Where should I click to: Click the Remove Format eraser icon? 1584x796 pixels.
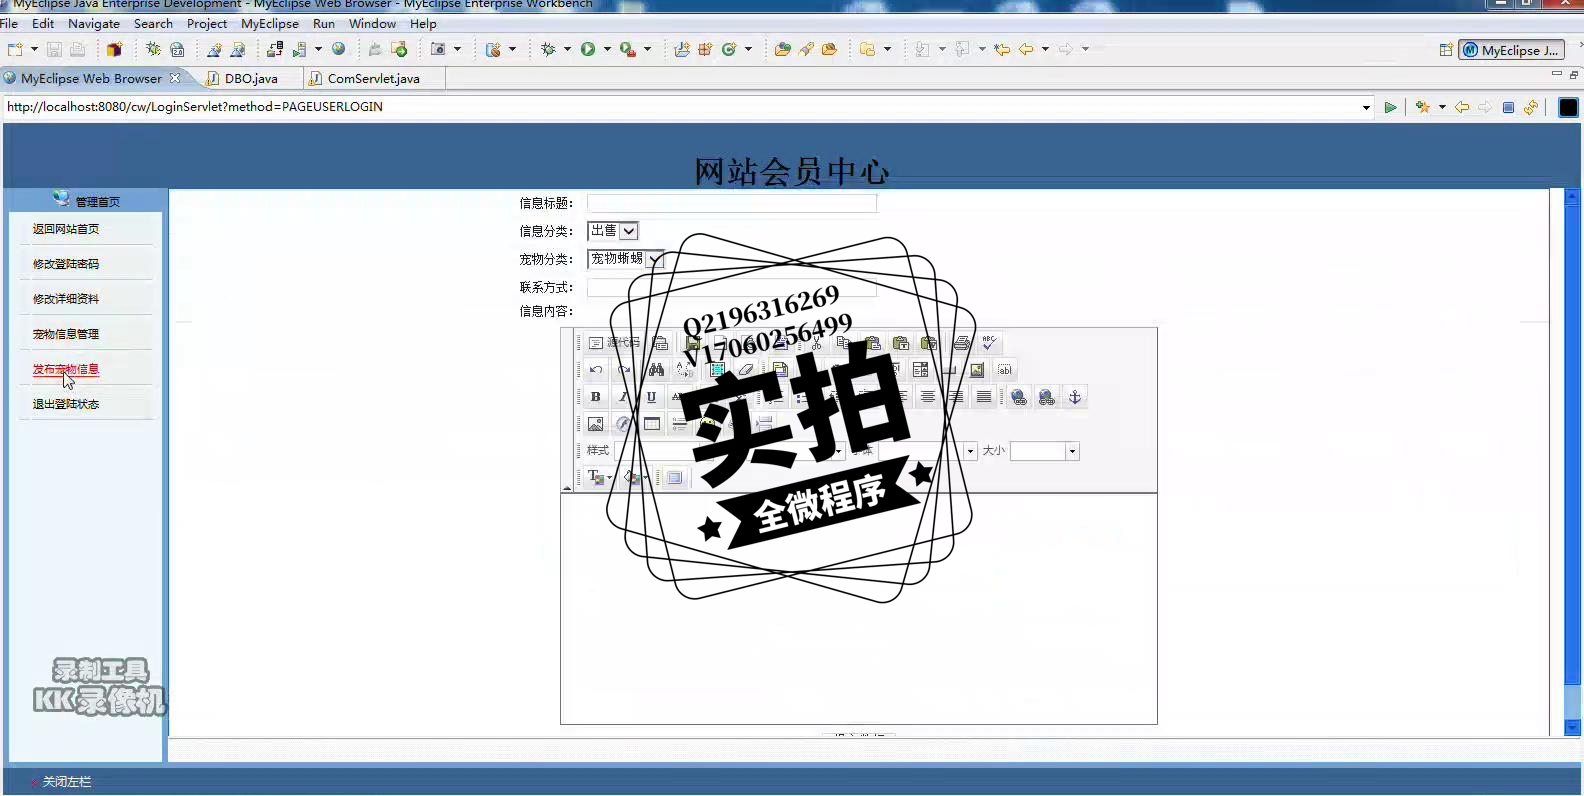pos(745,370)
